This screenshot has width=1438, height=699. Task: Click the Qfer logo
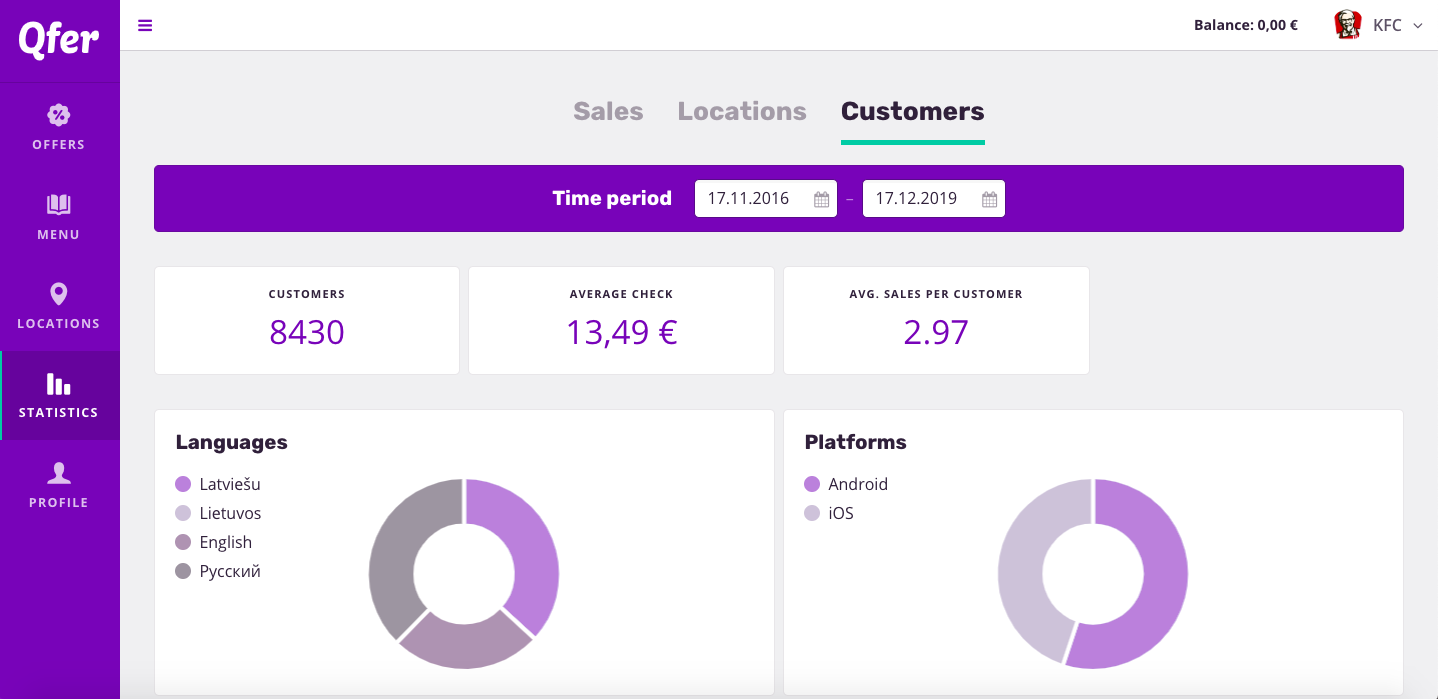click(59, 39)
